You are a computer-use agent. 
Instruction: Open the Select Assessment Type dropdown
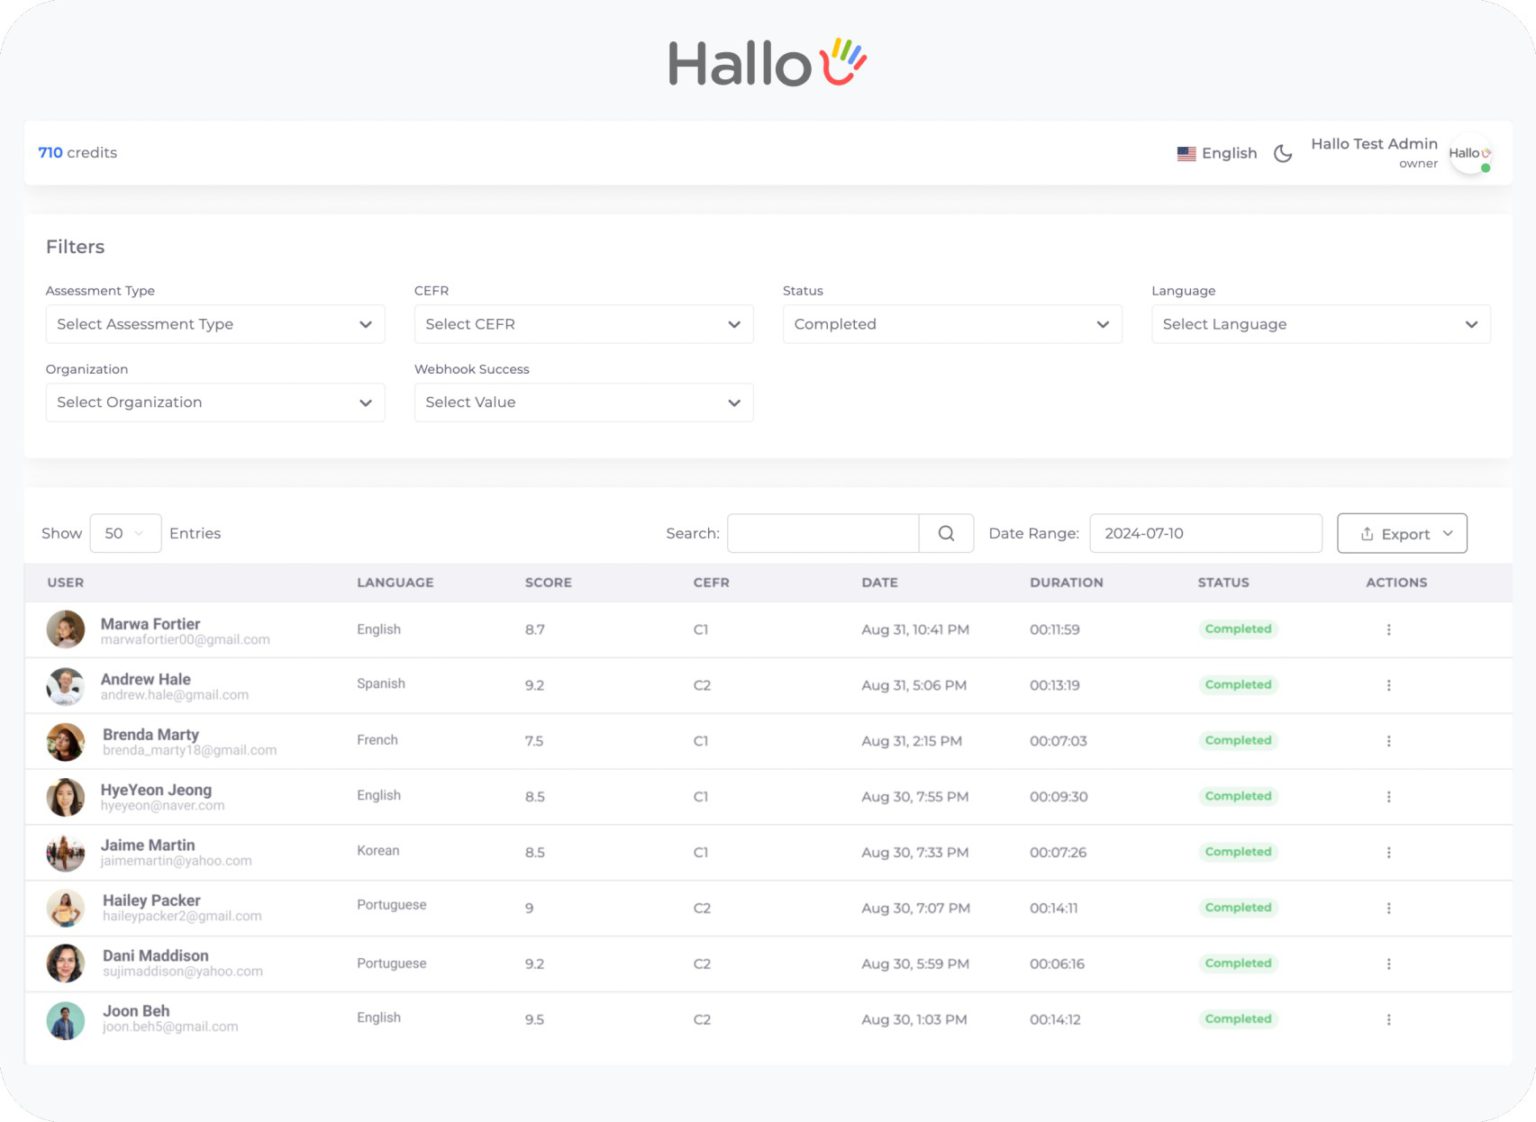tap(214, 324)
